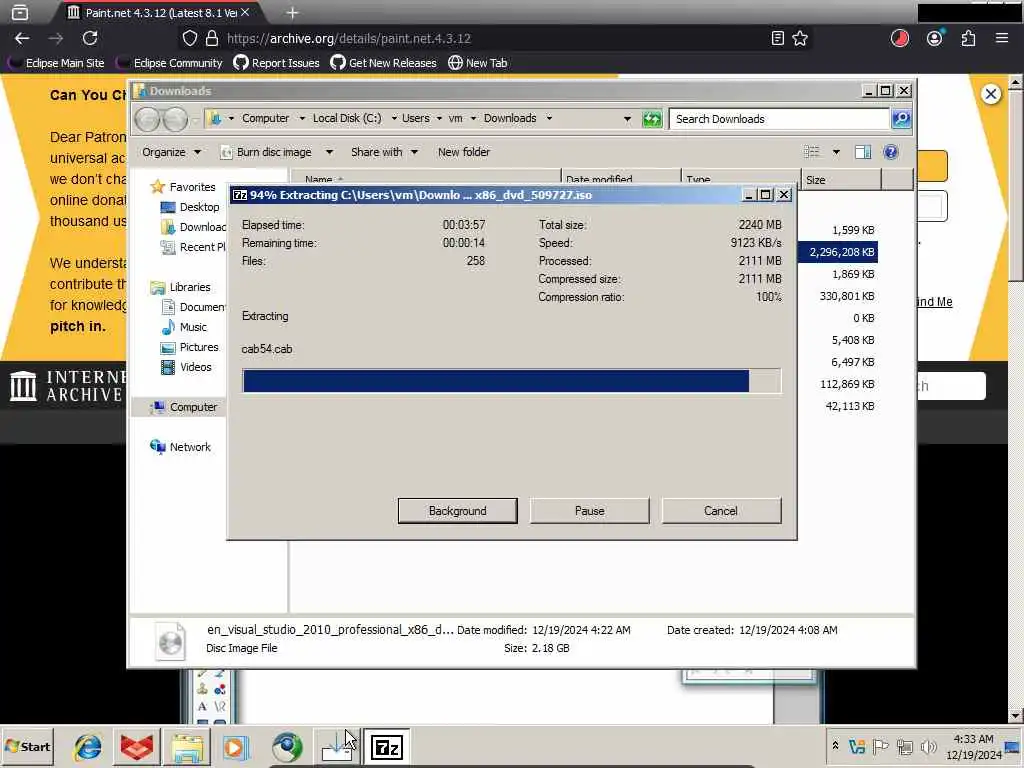This screenshot has height=768, width=1024.
Task: Reload the archive.org page
Action: point(90,39)
